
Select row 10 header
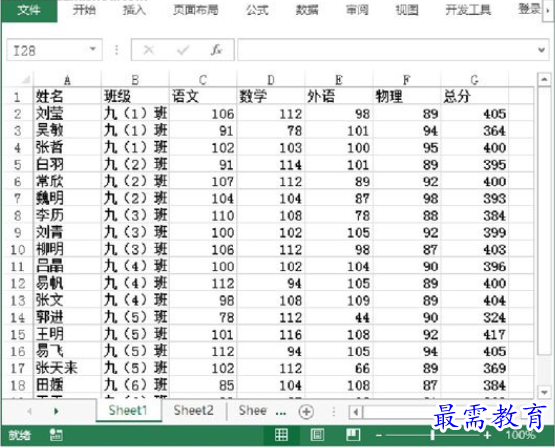17,249
